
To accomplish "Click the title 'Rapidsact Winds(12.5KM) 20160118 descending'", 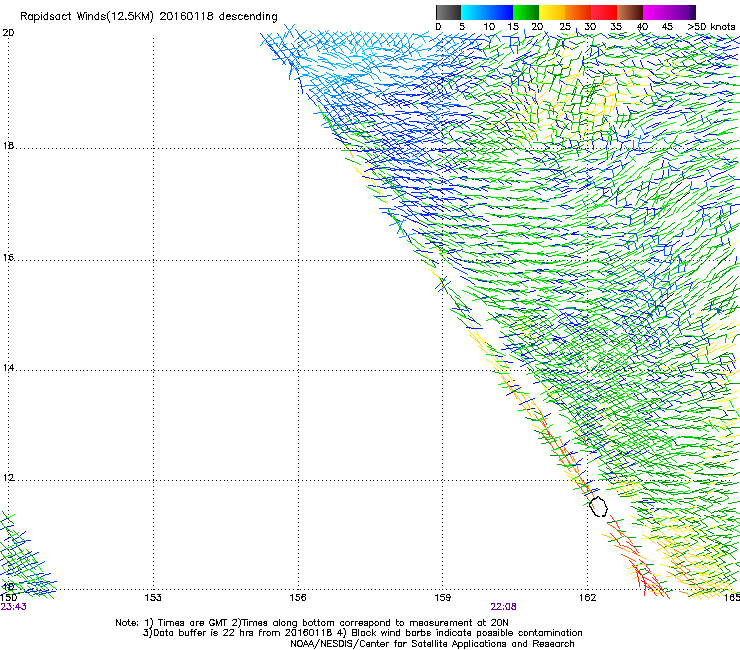I will (x=149, y=17).
